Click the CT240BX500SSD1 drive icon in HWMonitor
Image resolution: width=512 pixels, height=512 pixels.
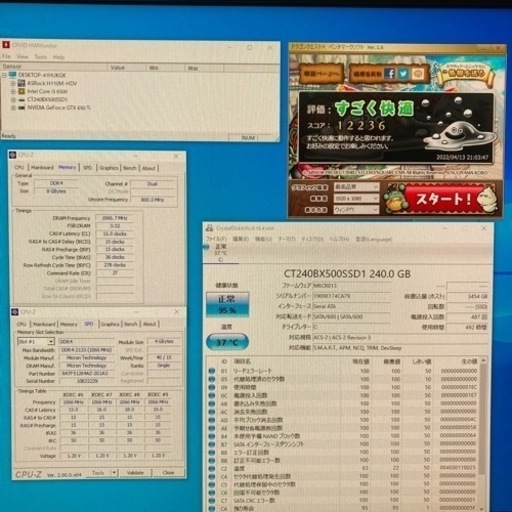[x=21, y=99]
